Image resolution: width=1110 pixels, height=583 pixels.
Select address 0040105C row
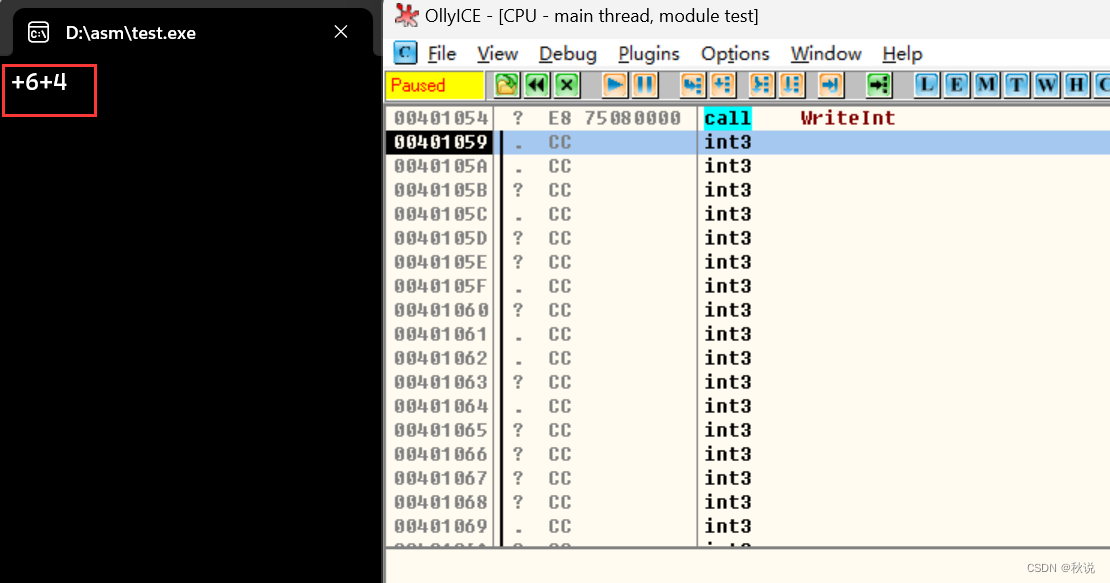click(440, 214)
